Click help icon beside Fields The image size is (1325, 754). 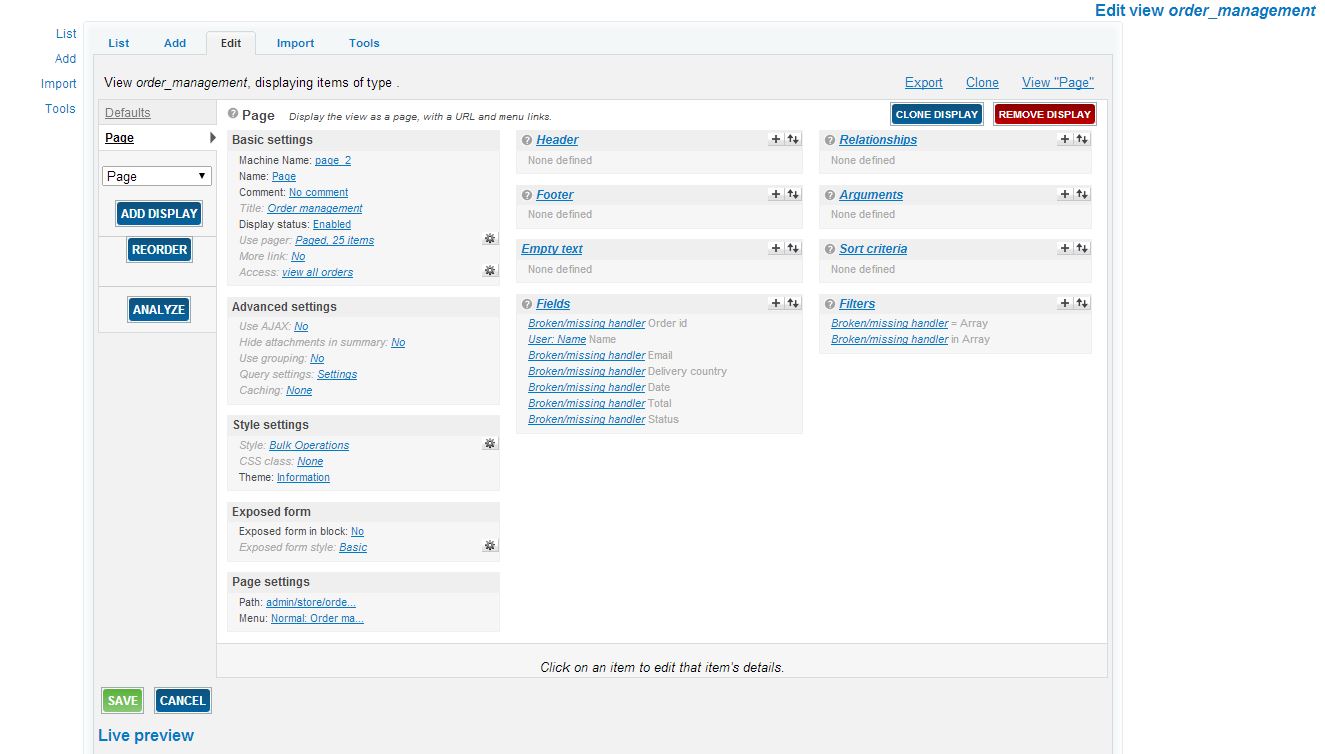[527, 304]
